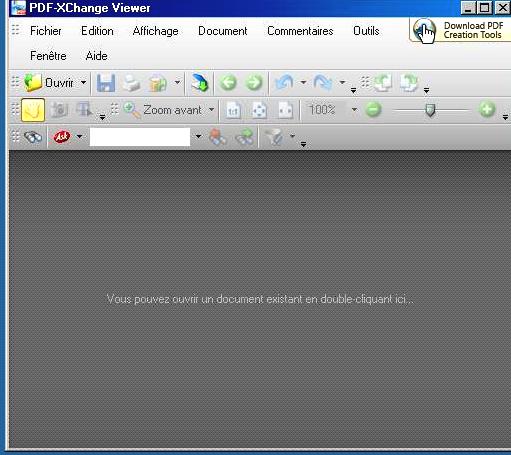This screenshot has width=511, height=455.
Task: Click the Ask search text field
Action: point(140,137)
